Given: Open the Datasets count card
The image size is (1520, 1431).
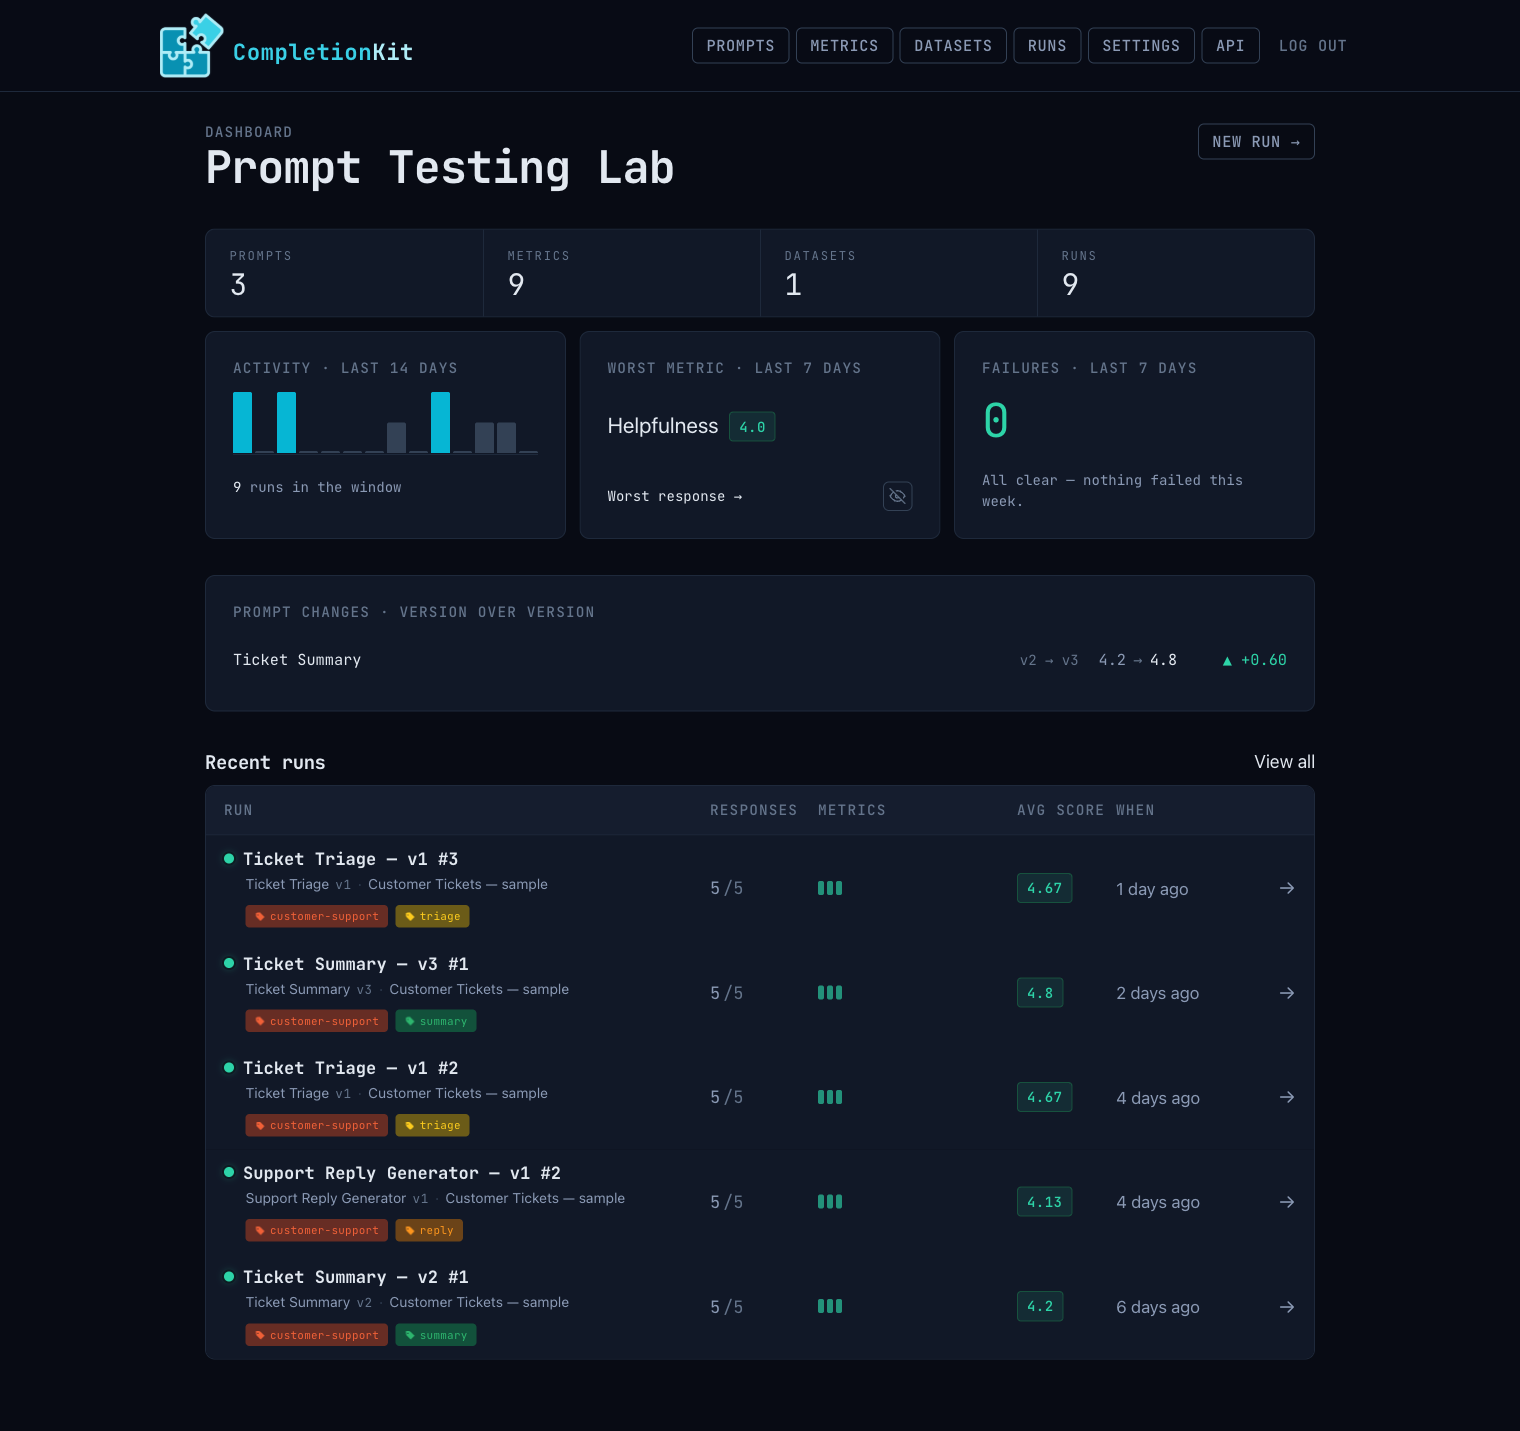Looking at the screenshot, I should pos(898,273).
